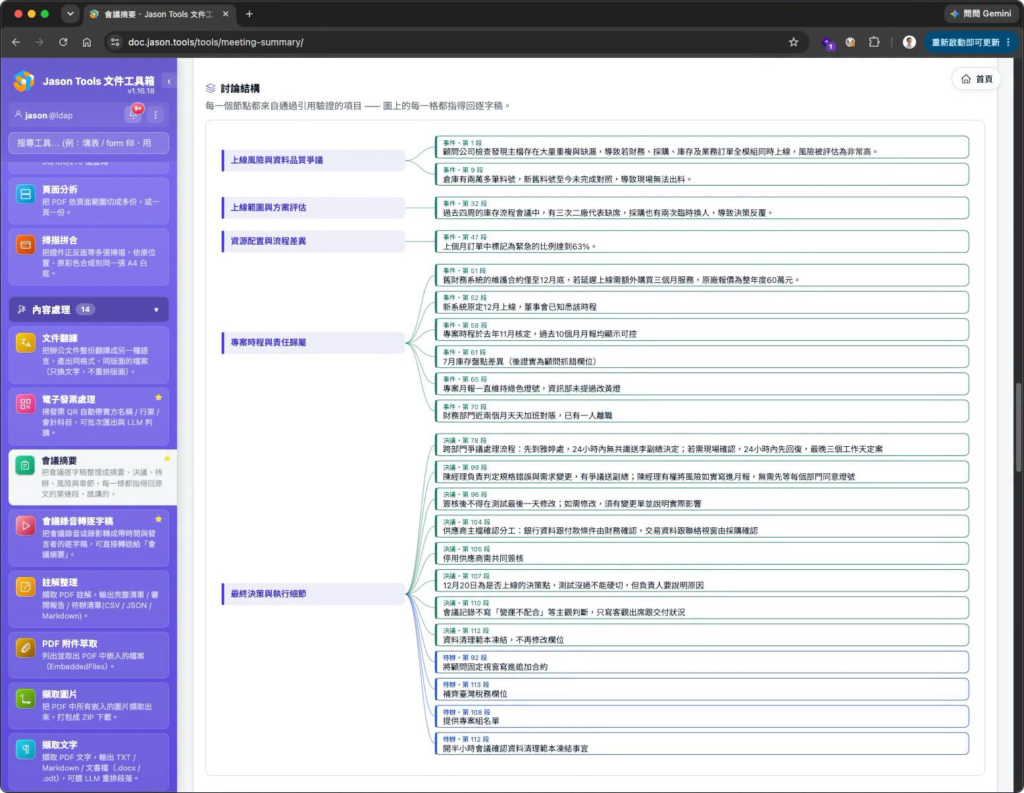Select the 會議摘要 tool icon
The image size is (1024, 793).
[25, 465]
